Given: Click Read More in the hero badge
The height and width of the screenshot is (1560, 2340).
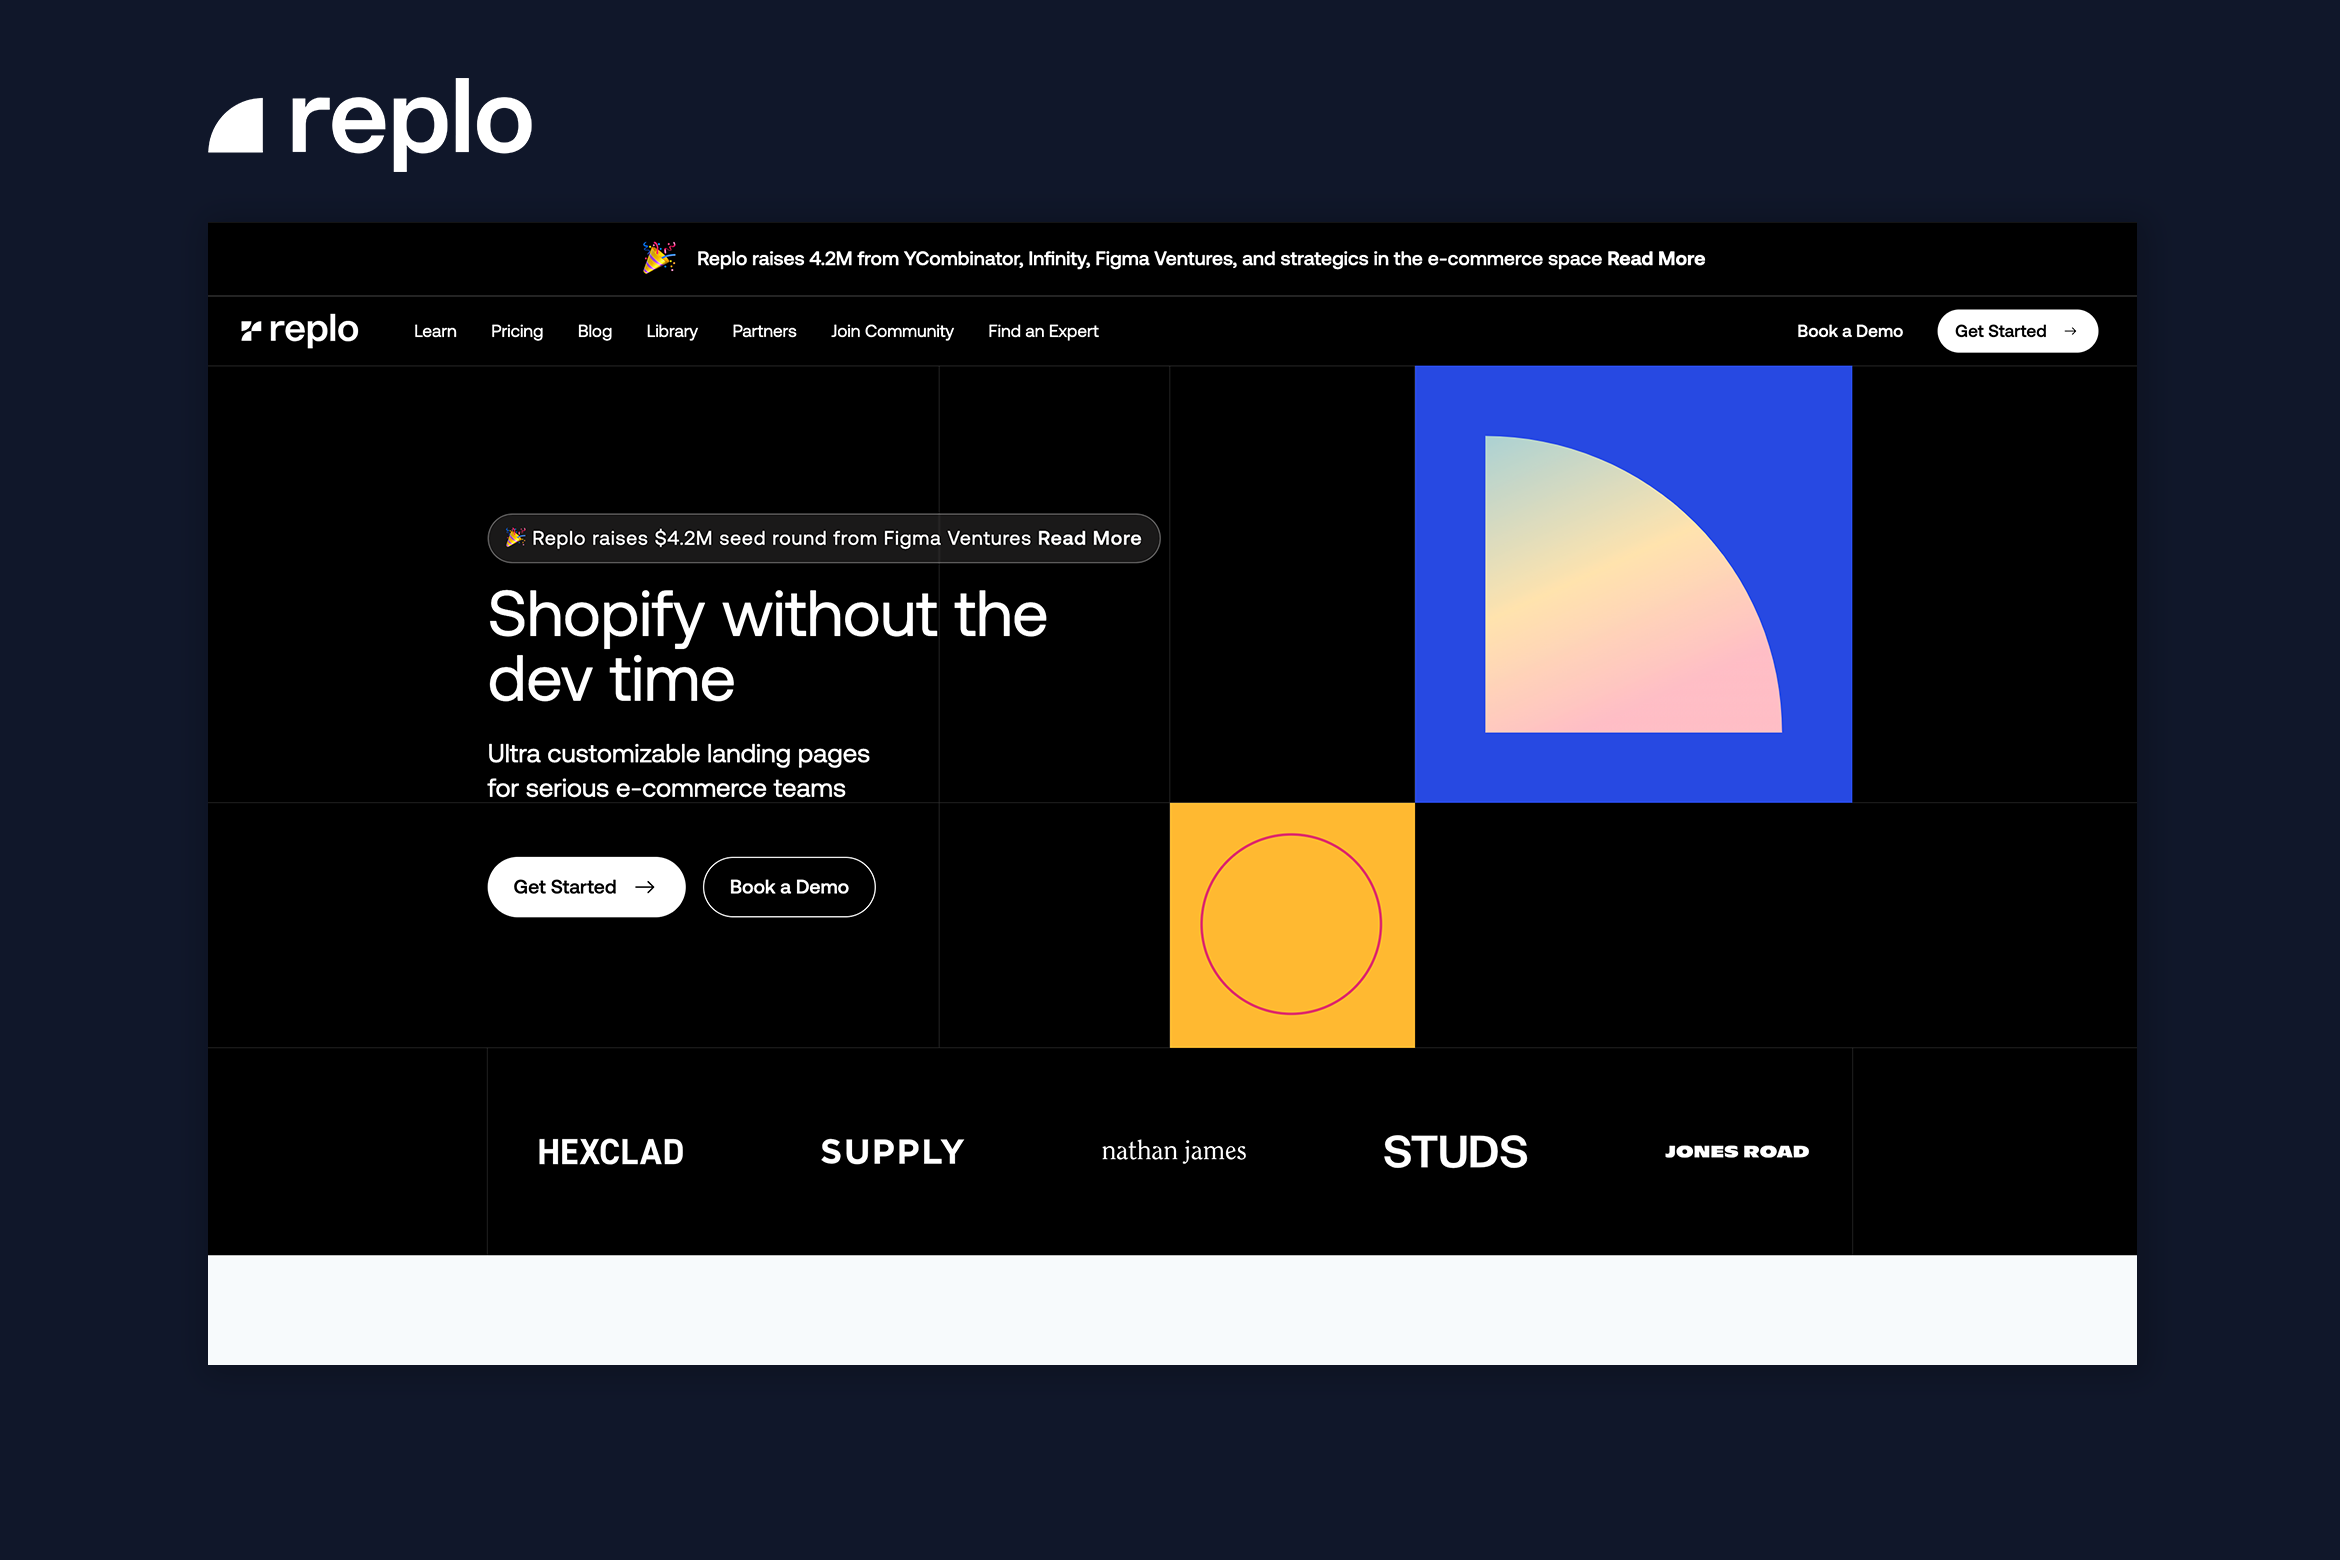Looking at the screenshot, I should [1088, 536].
